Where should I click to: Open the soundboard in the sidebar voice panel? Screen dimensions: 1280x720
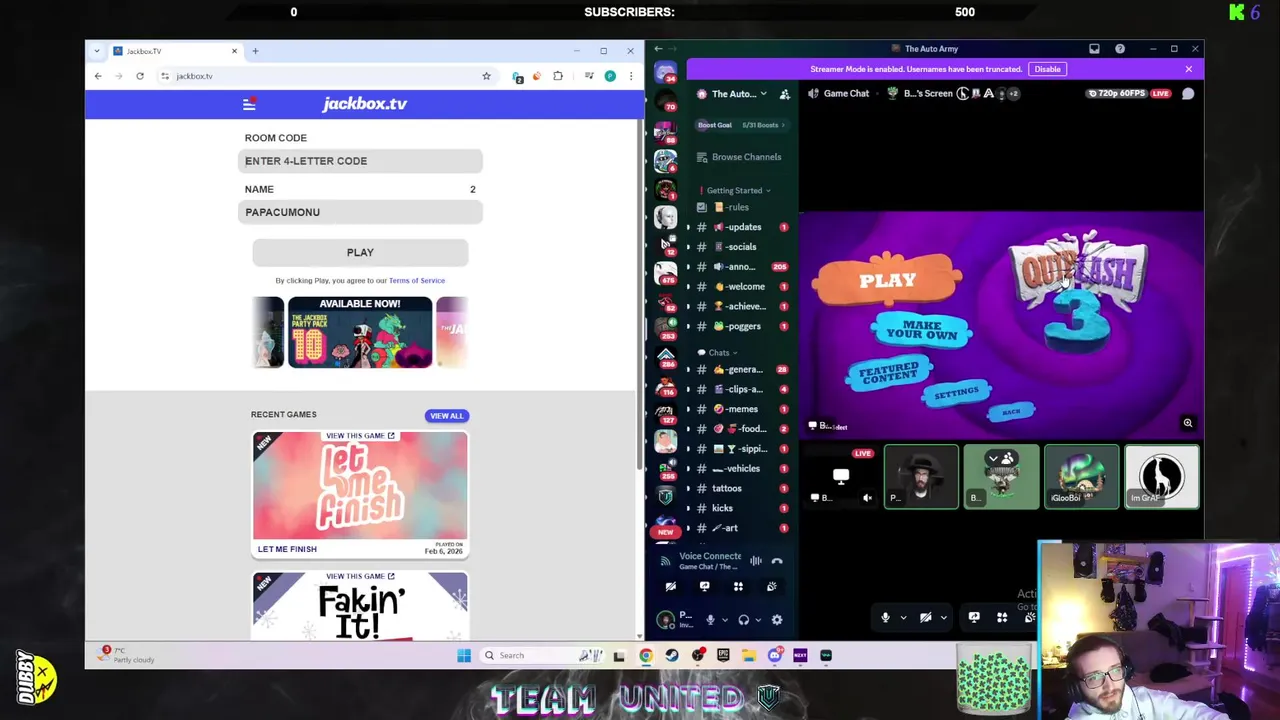click(x=771, y=587)
